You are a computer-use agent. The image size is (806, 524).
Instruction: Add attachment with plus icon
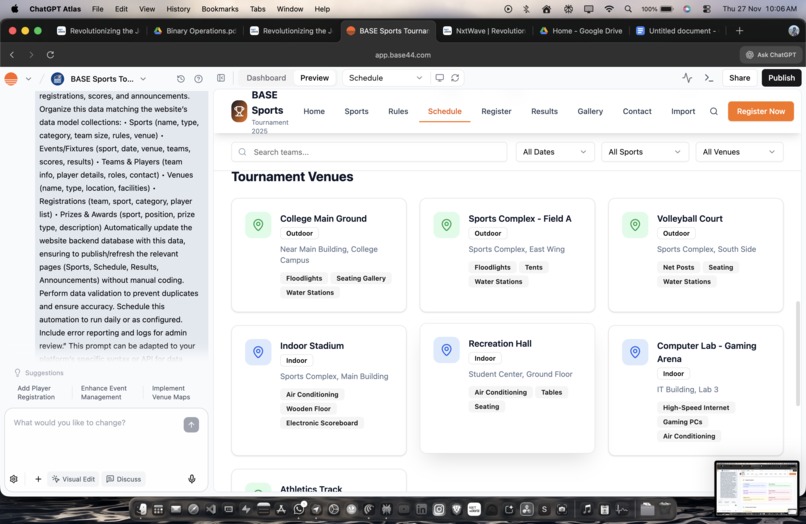(38, 479)
